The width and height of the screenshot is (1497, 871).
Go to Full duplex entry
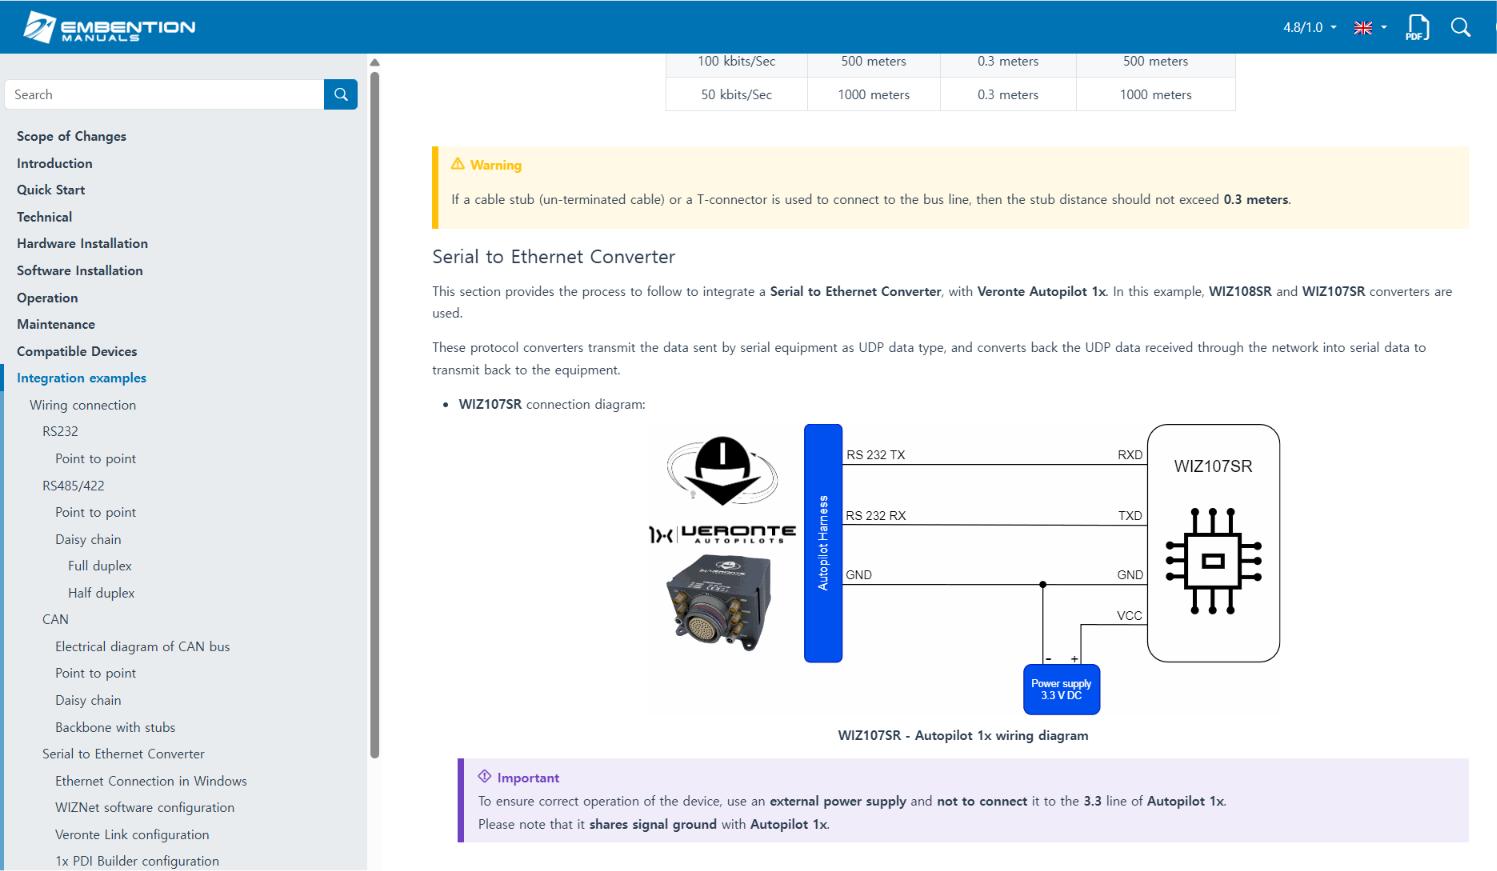point(100,566)
